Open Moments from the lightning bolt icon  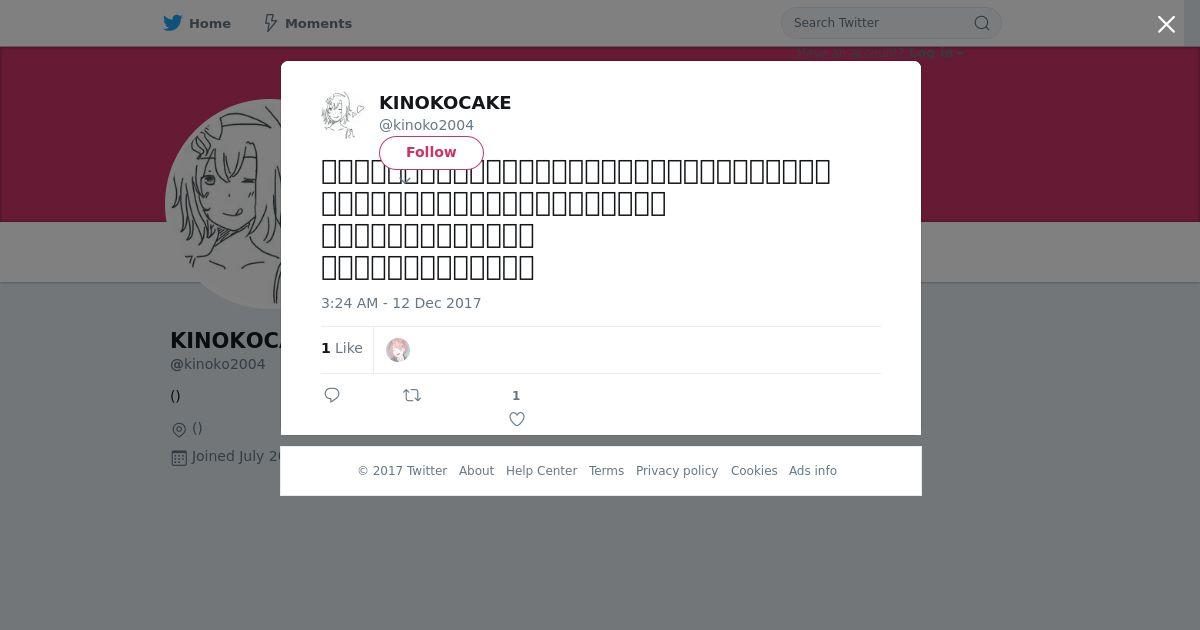[x=270, y=23]
